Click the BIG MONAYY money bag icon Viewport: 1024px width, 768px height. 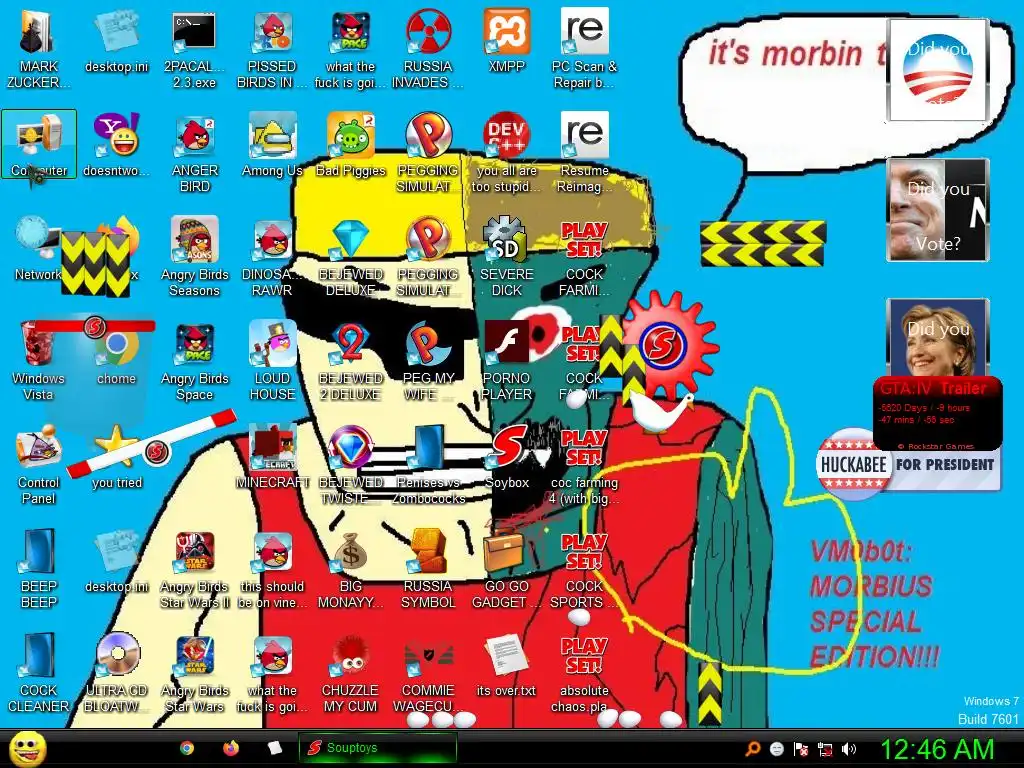350,568
